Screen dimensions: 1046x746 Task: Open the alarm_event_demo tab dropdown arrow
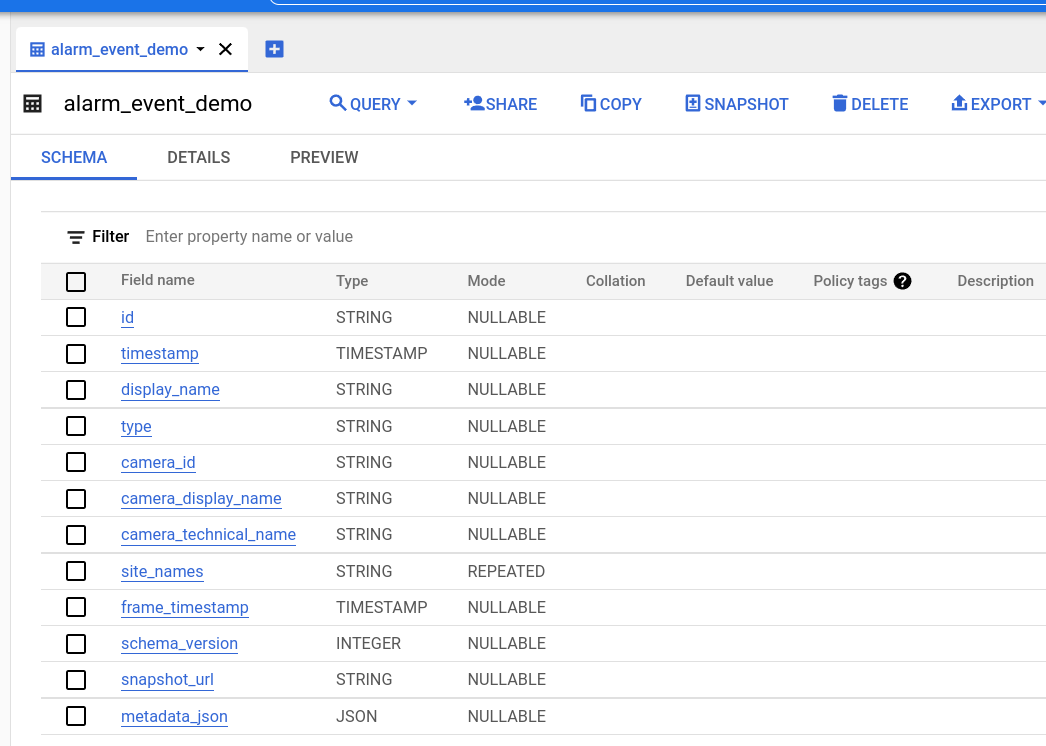pyautogui.click(x=200, y=49)
